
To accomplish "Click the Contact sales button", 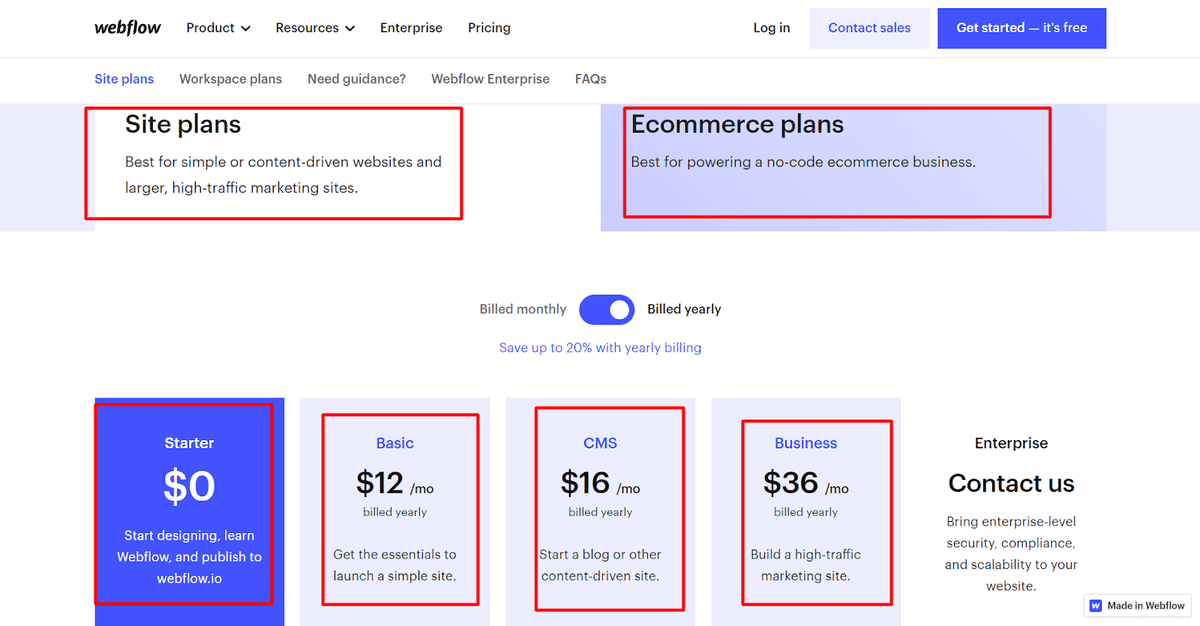I will click(869, 27).
